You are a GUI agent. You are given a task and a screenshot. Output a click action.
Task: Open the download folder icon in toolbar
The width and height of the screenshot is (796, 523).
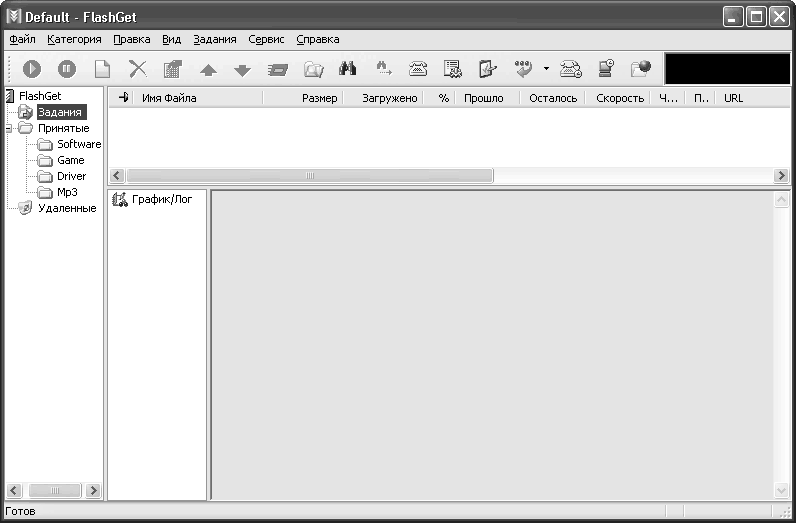pos(313,69)
